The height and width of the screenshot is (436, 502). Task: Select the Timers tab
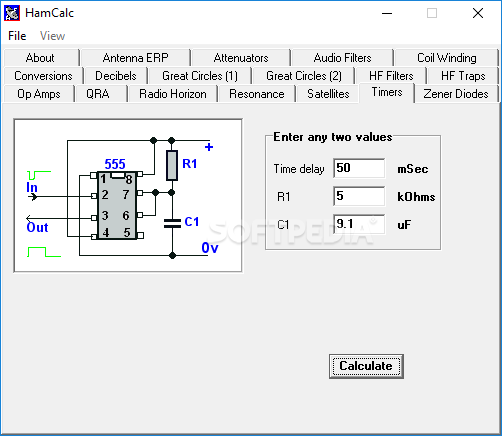click(x=387, y=92)
